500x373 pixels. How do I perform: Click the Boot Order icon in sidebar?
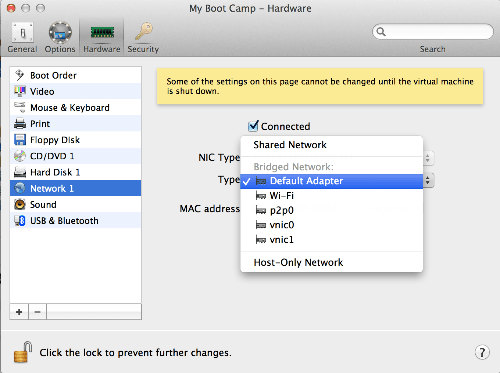coord(20,75)
